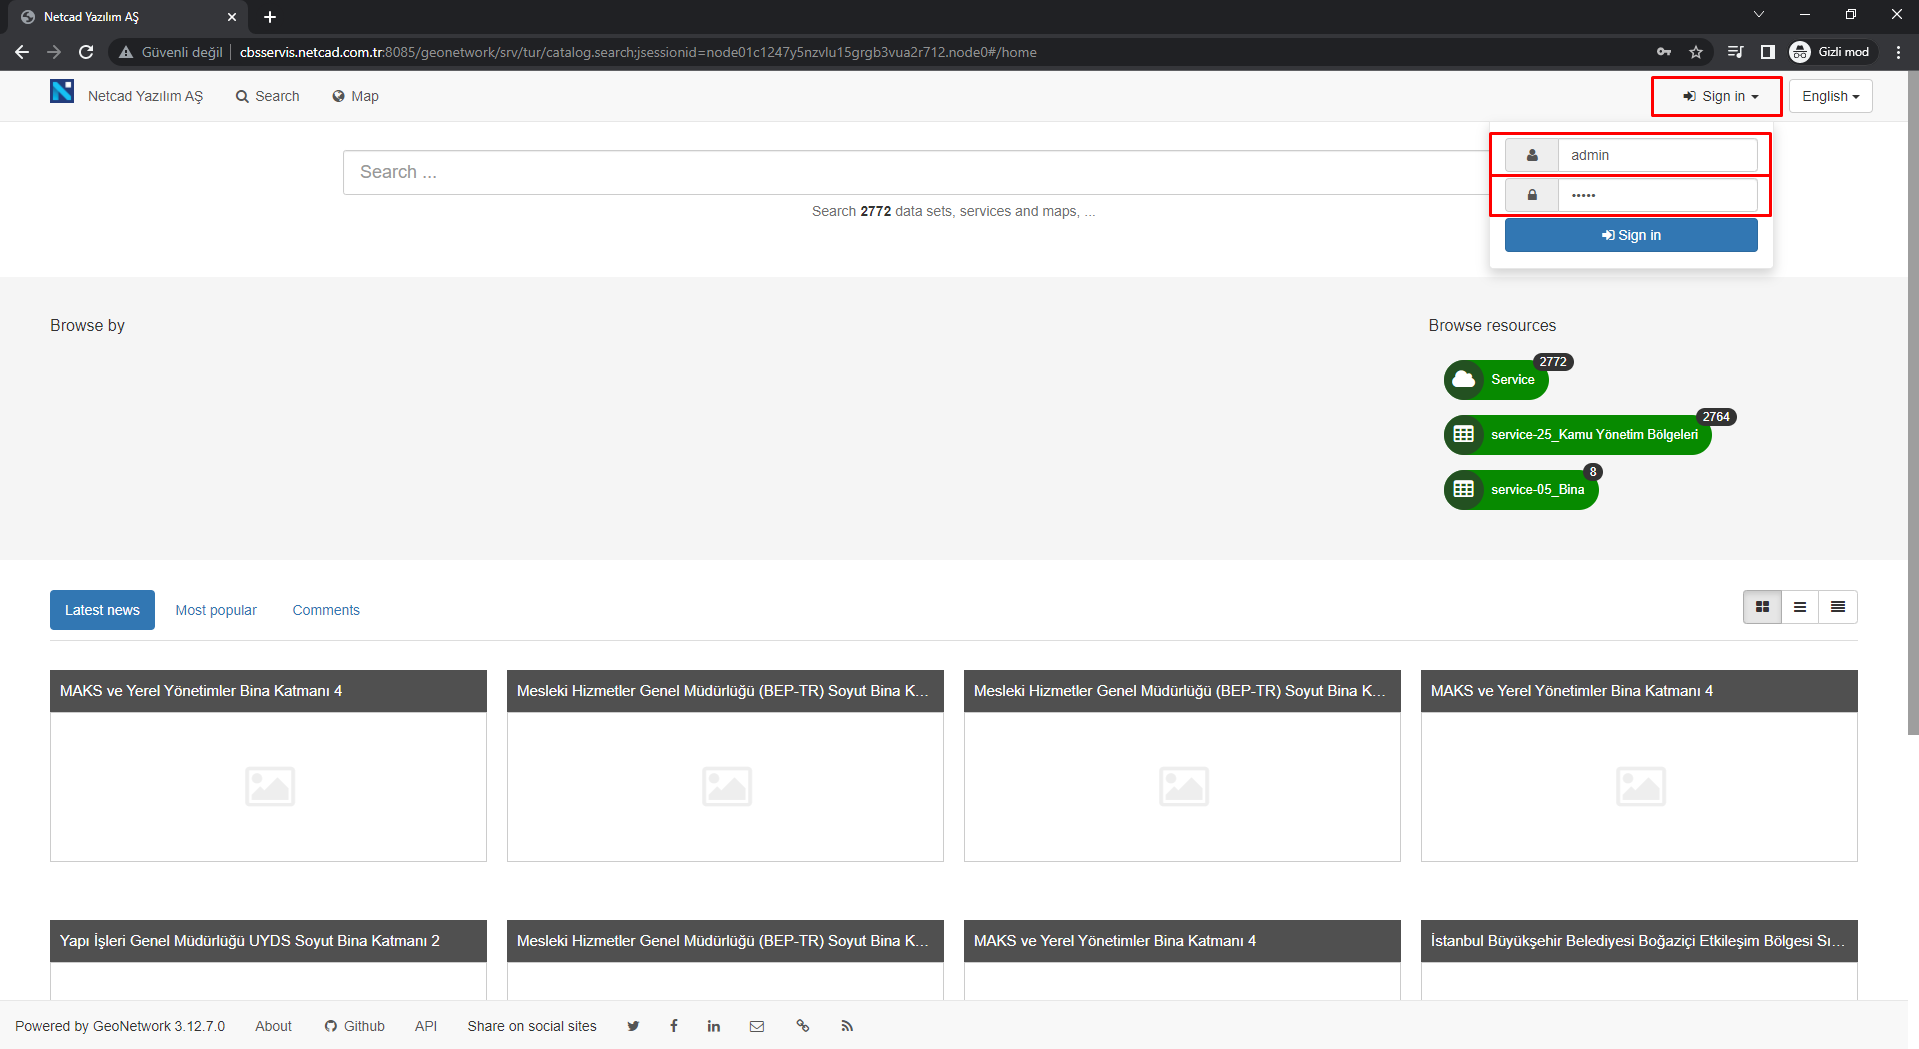Click Gizli mod incognito indicator

tap(1831, 52)
